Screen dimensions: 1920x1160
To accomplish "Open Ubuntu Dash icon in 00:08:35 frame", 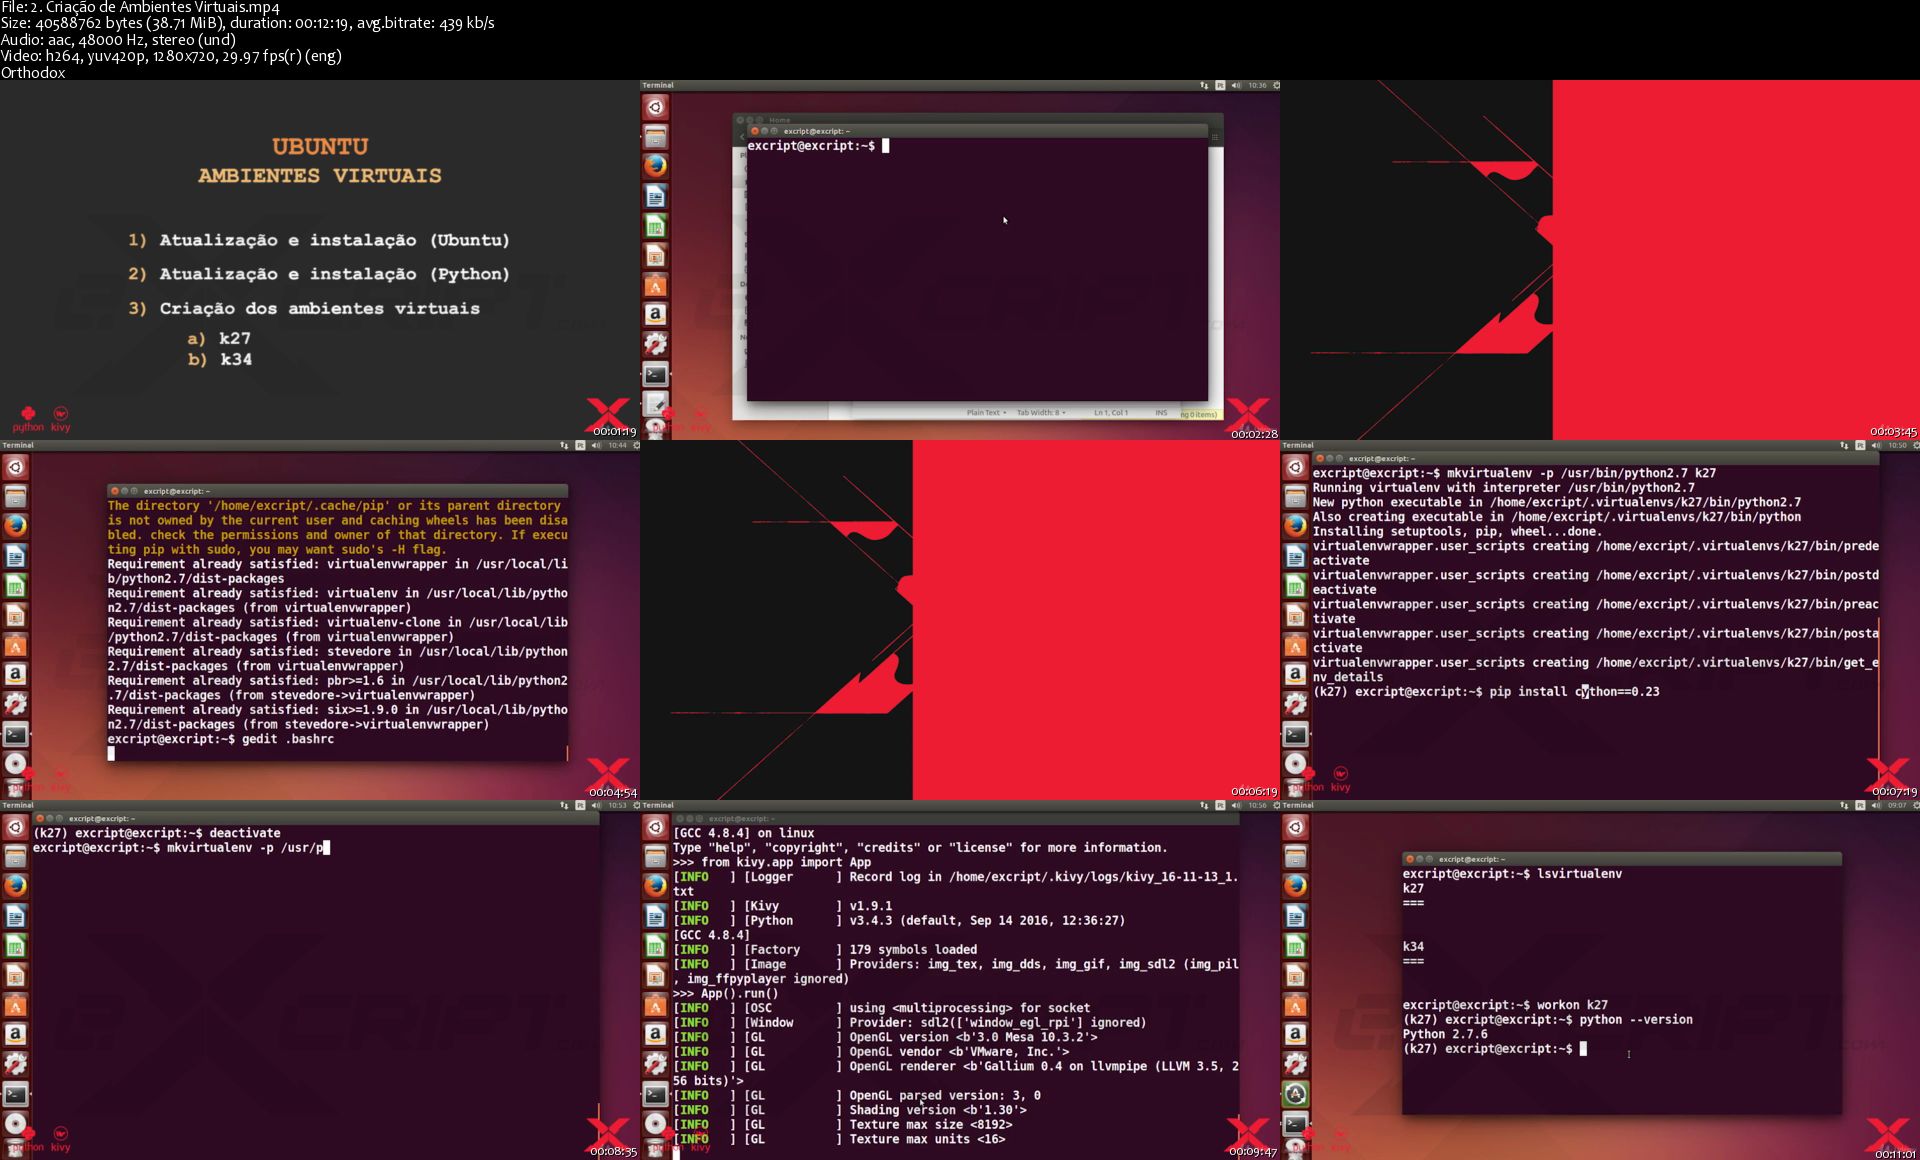I will tap(15, 827).
